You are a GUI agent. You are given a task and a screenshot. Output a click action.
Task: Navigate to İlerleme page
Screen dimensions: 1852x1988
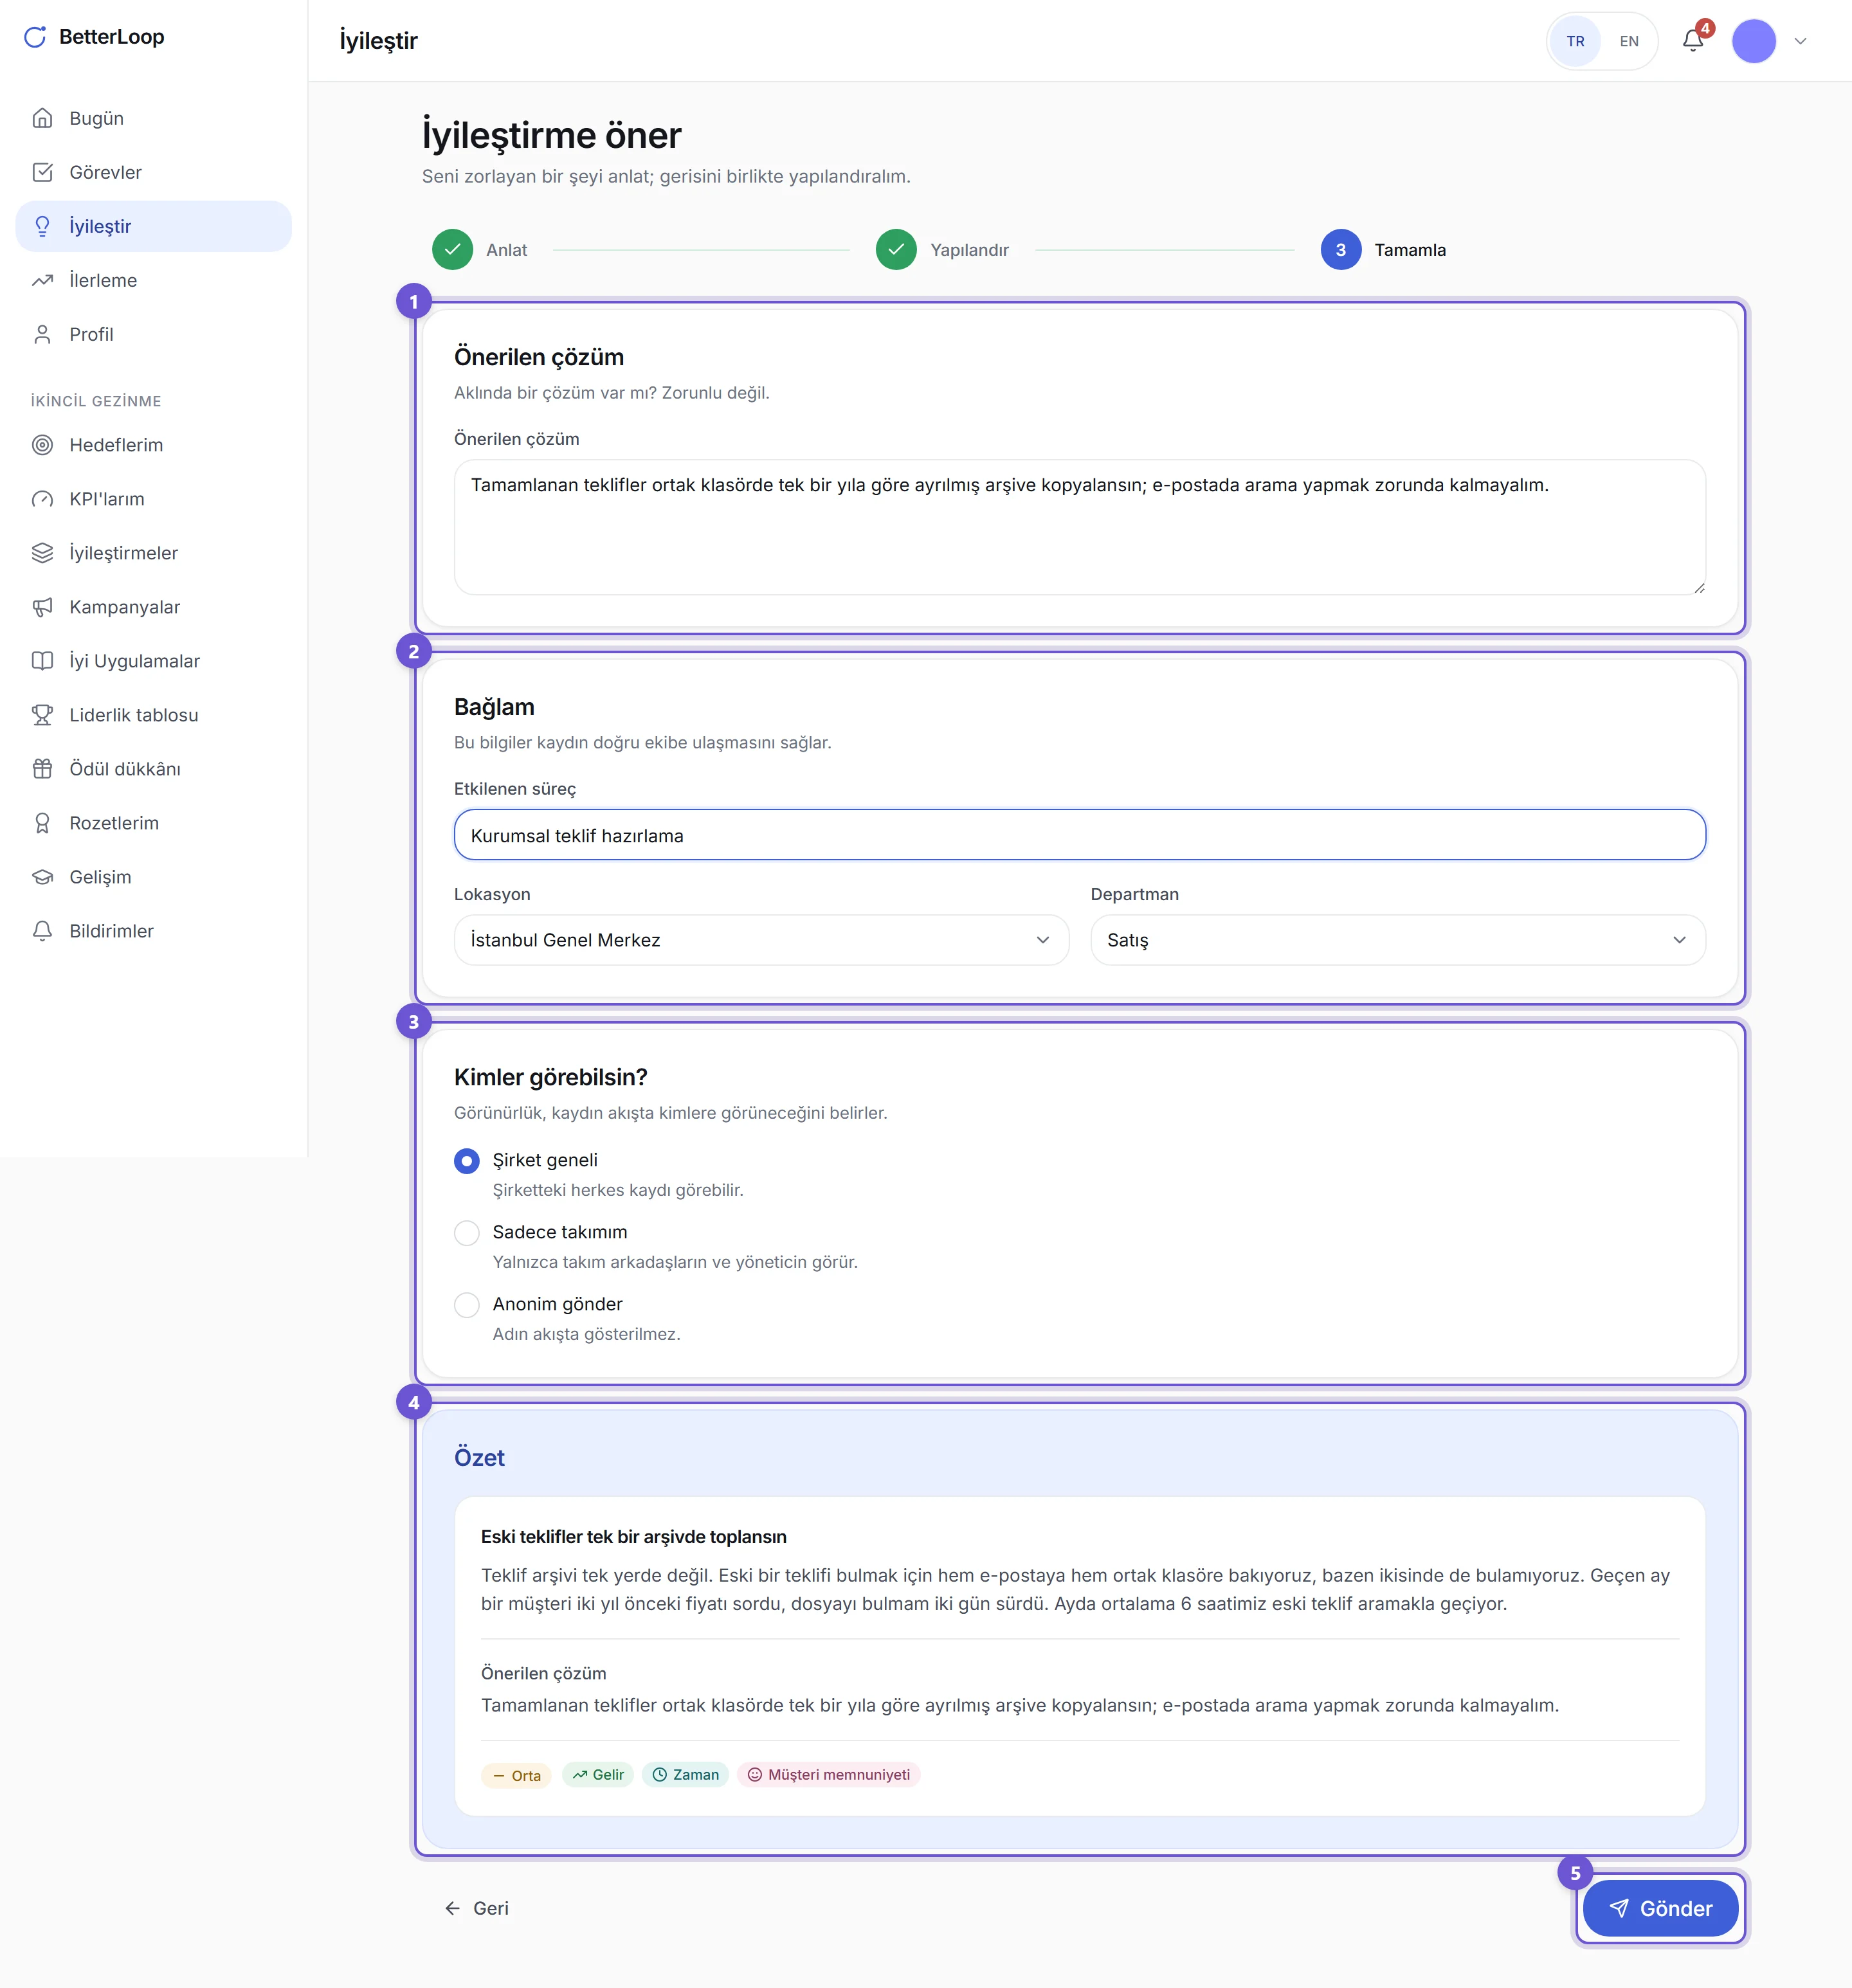154,280
